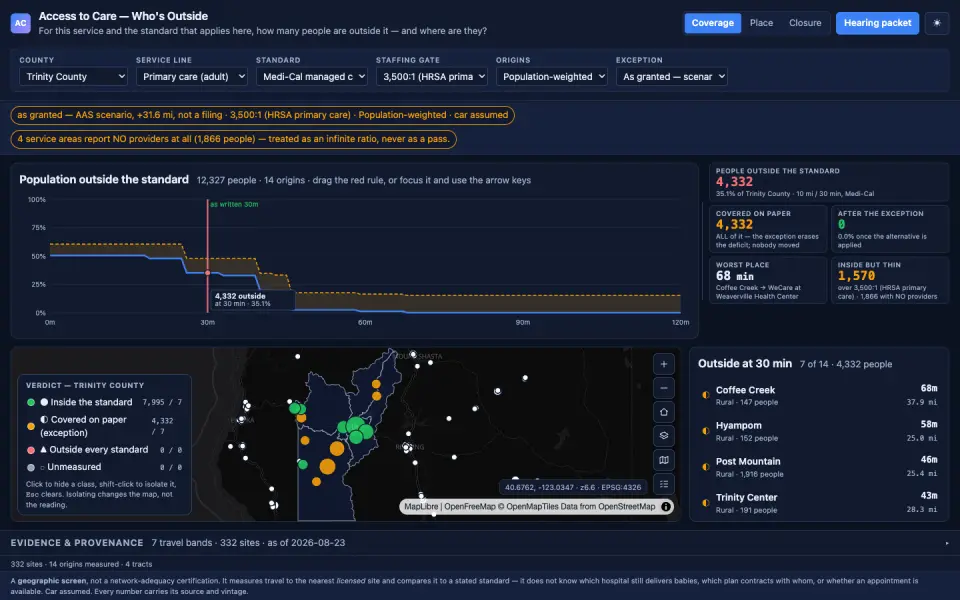Open the map legend list icon
Image resolution: width=960 pixels, height=600 pixels.
click(664, 484)
